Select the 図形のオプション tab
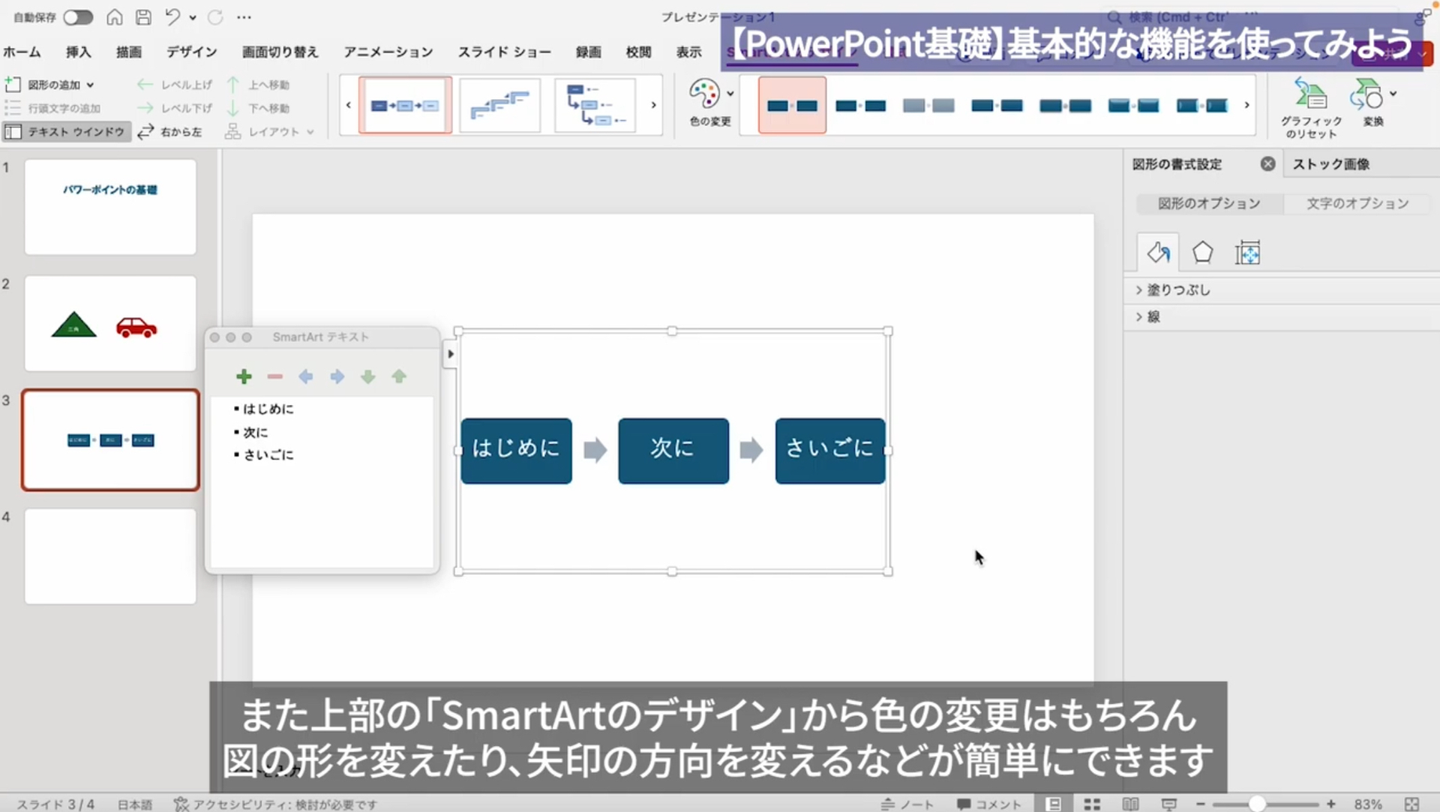Image resolution: width=1440 pixels, height=812 pixels. tap(1209, 203)
